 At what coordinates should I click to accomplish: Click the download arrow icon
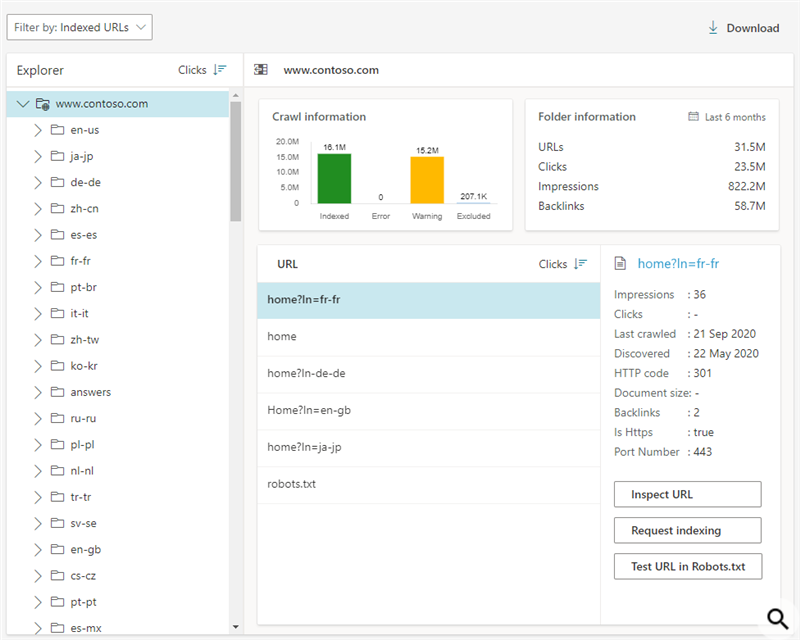[713, 28]
